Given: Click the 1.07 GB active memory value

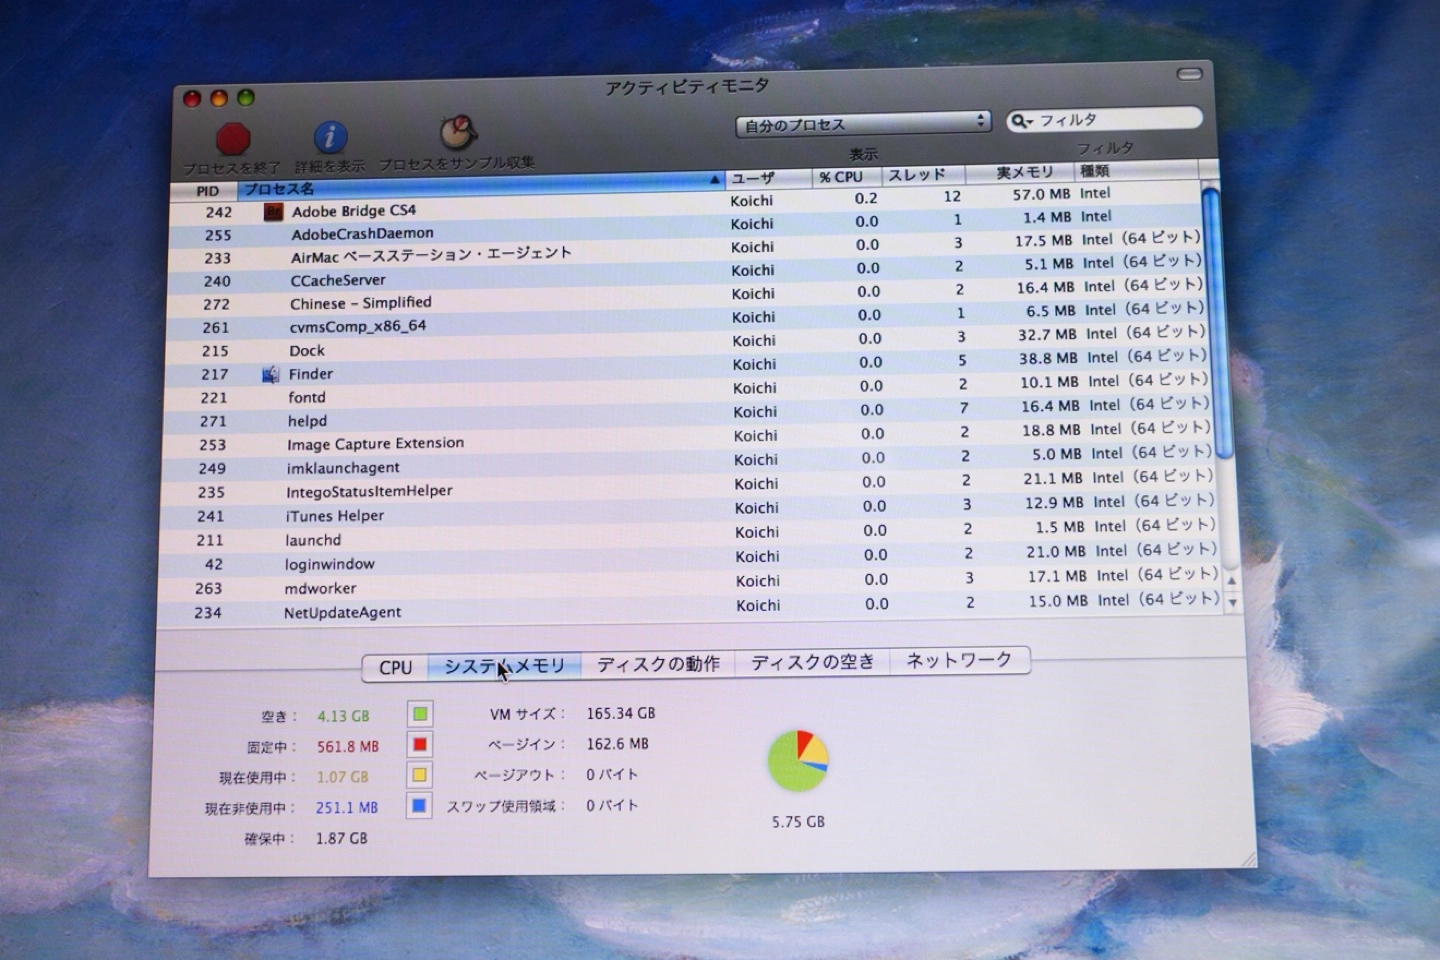Looking at the screenshot, I should (342, 777).
